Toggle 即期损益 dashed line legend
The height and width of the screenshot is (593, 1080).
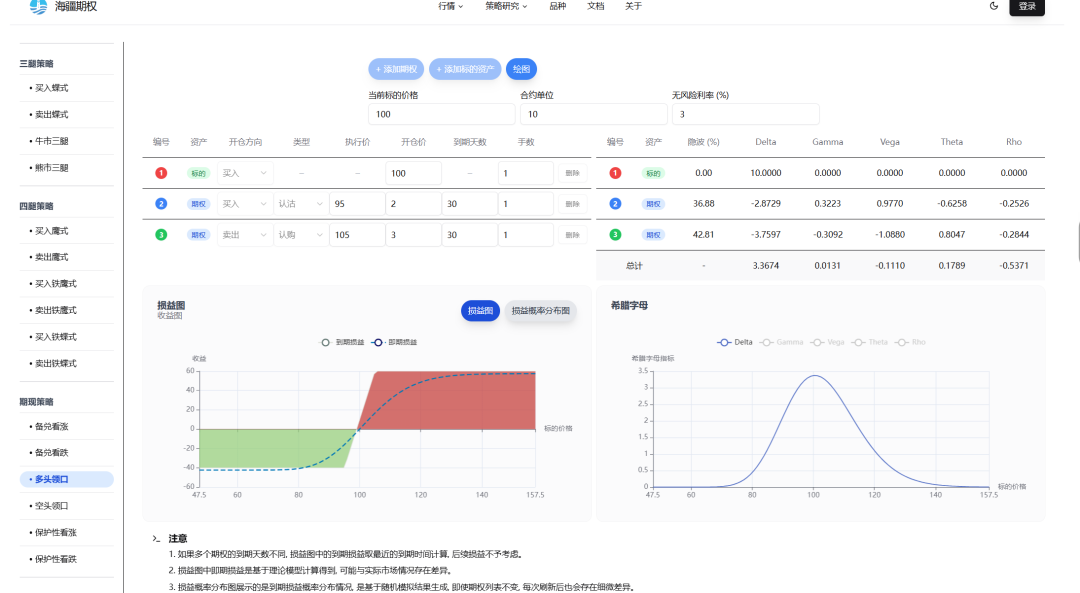[x=394, y=342]
